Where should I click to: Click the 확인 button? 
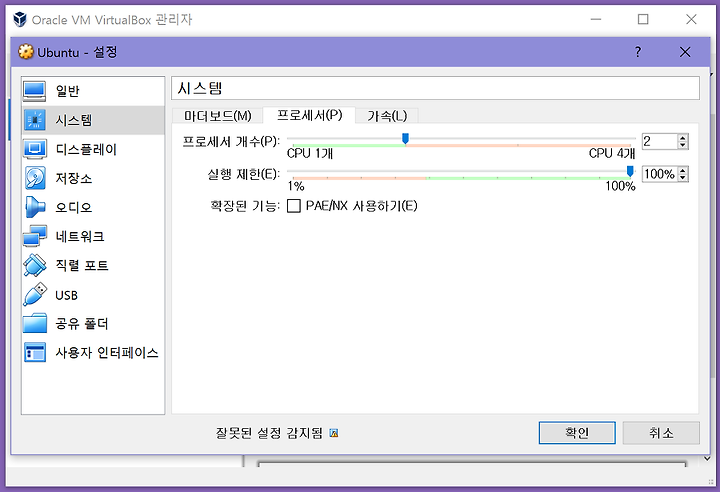577,433
